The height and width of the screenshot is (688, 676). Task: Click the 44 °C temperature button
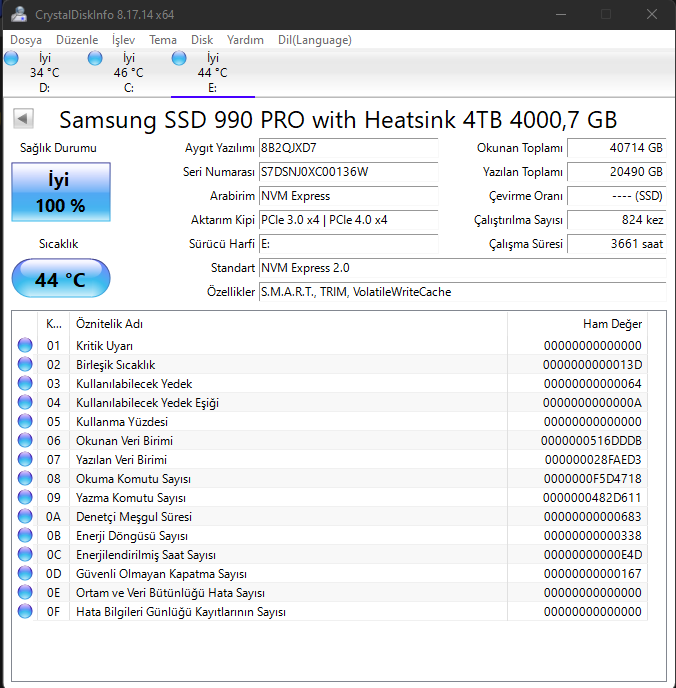pos(60,279)
